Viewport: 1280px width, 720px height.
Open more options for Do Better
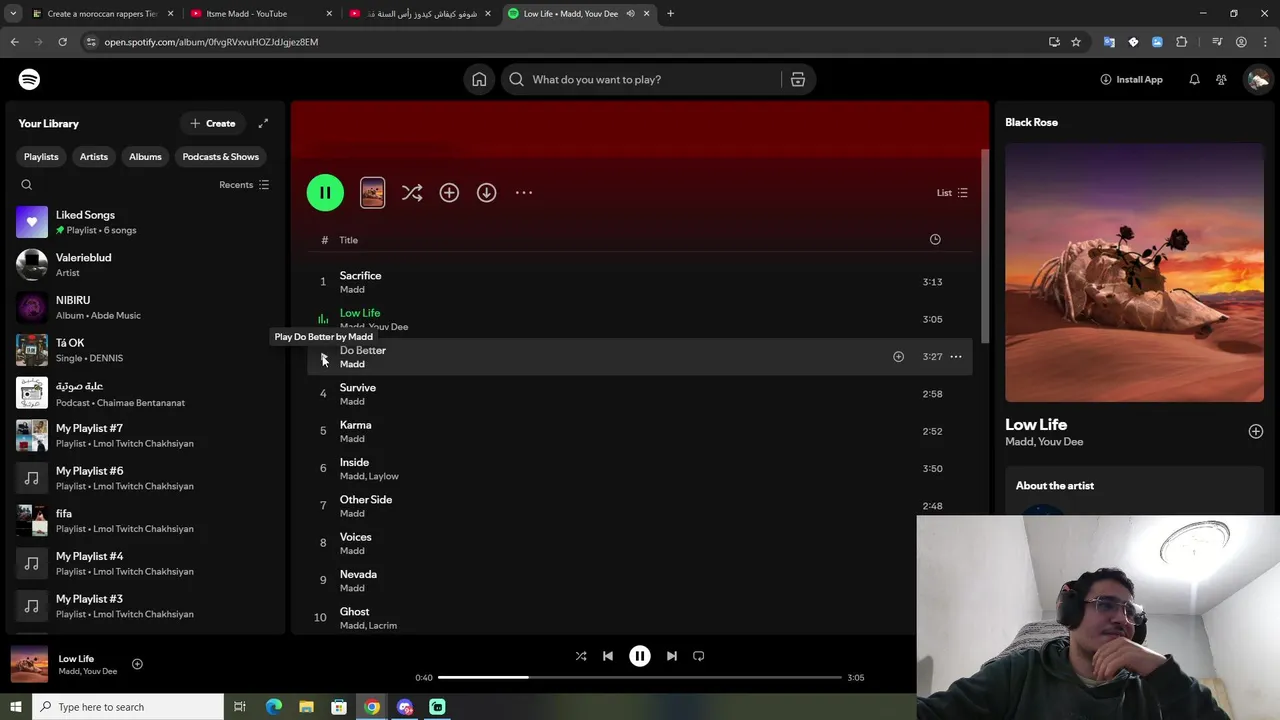956,357
